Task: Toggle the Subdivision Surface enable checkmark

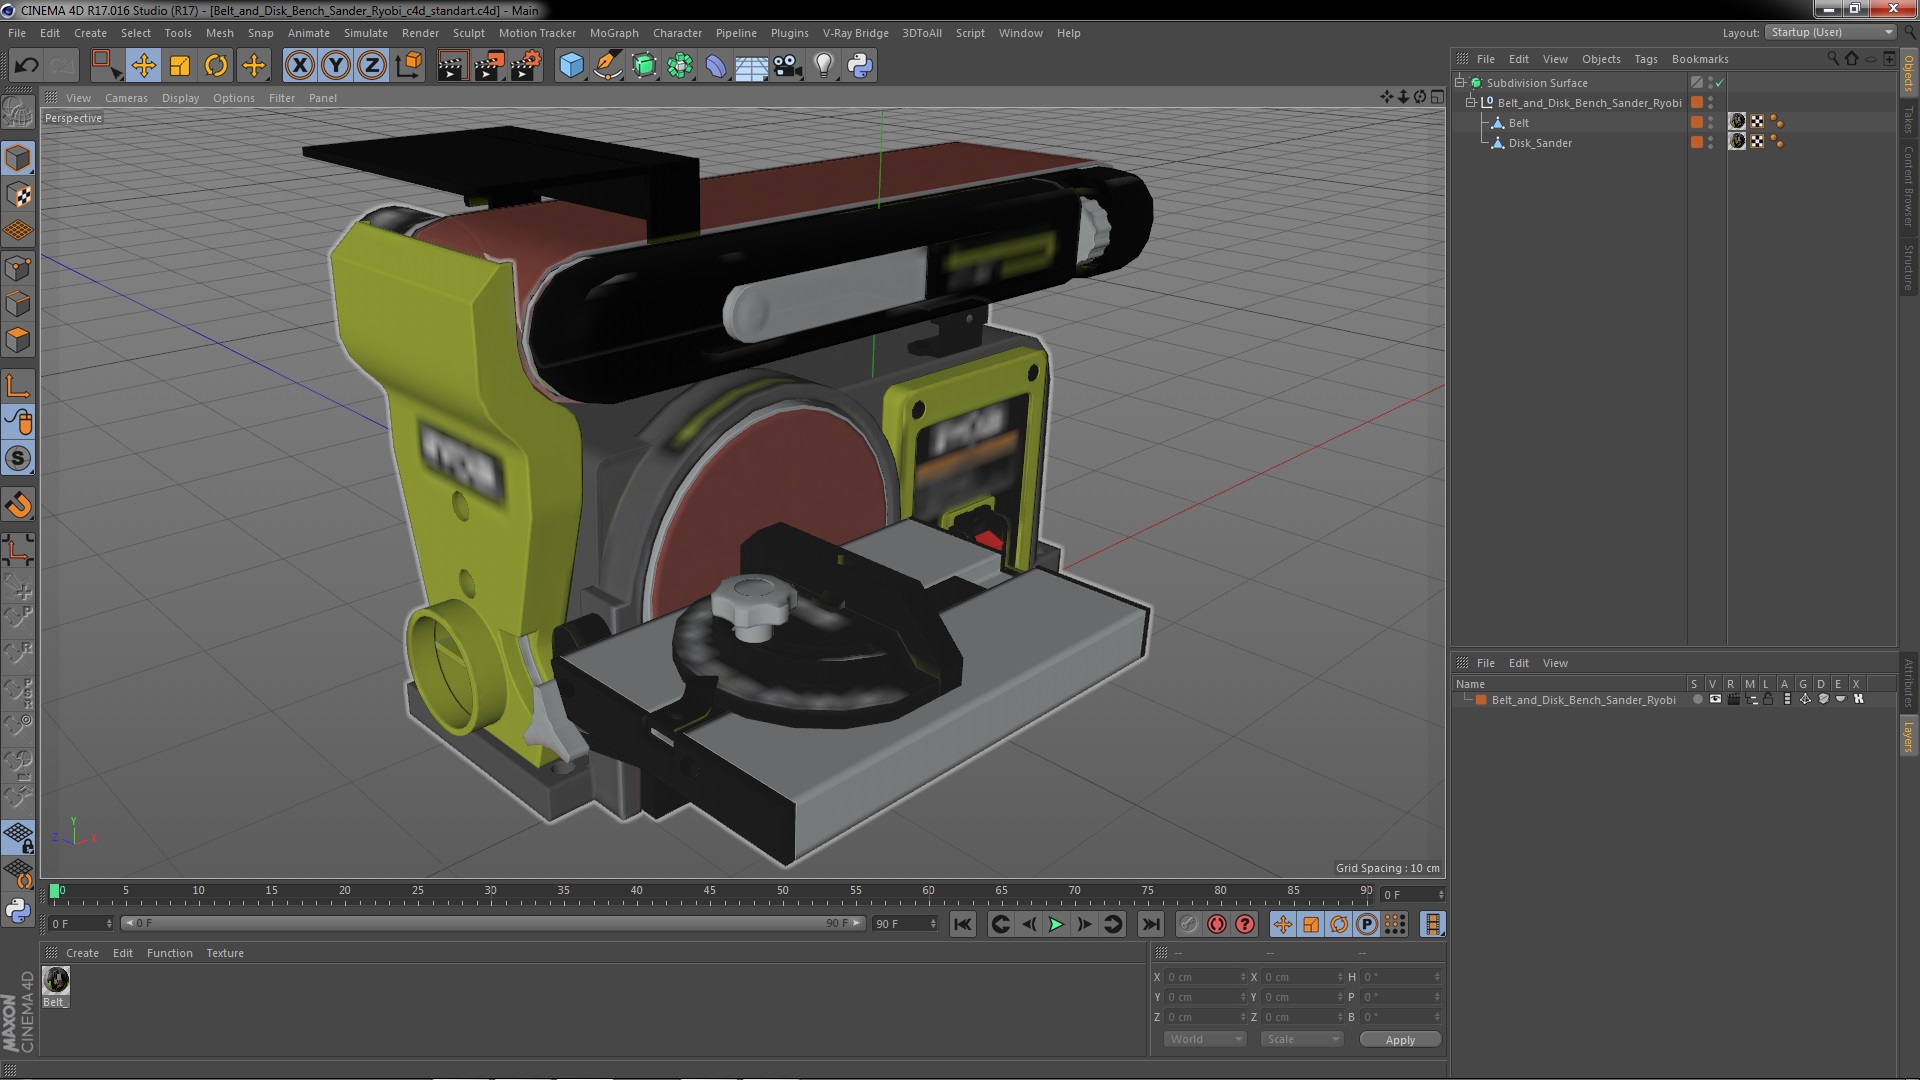Action: click(x=1720, y=83)
